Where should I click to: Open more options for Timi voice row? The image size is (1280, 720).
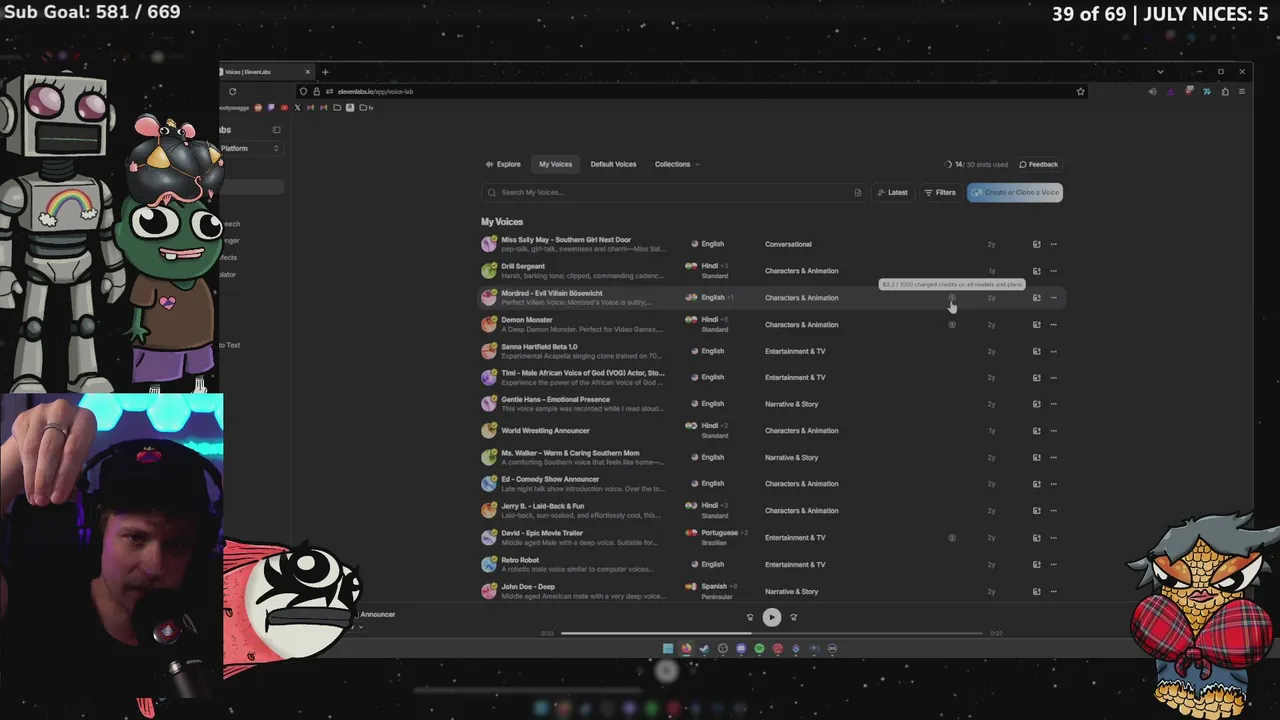click(x=1053, y=377)
